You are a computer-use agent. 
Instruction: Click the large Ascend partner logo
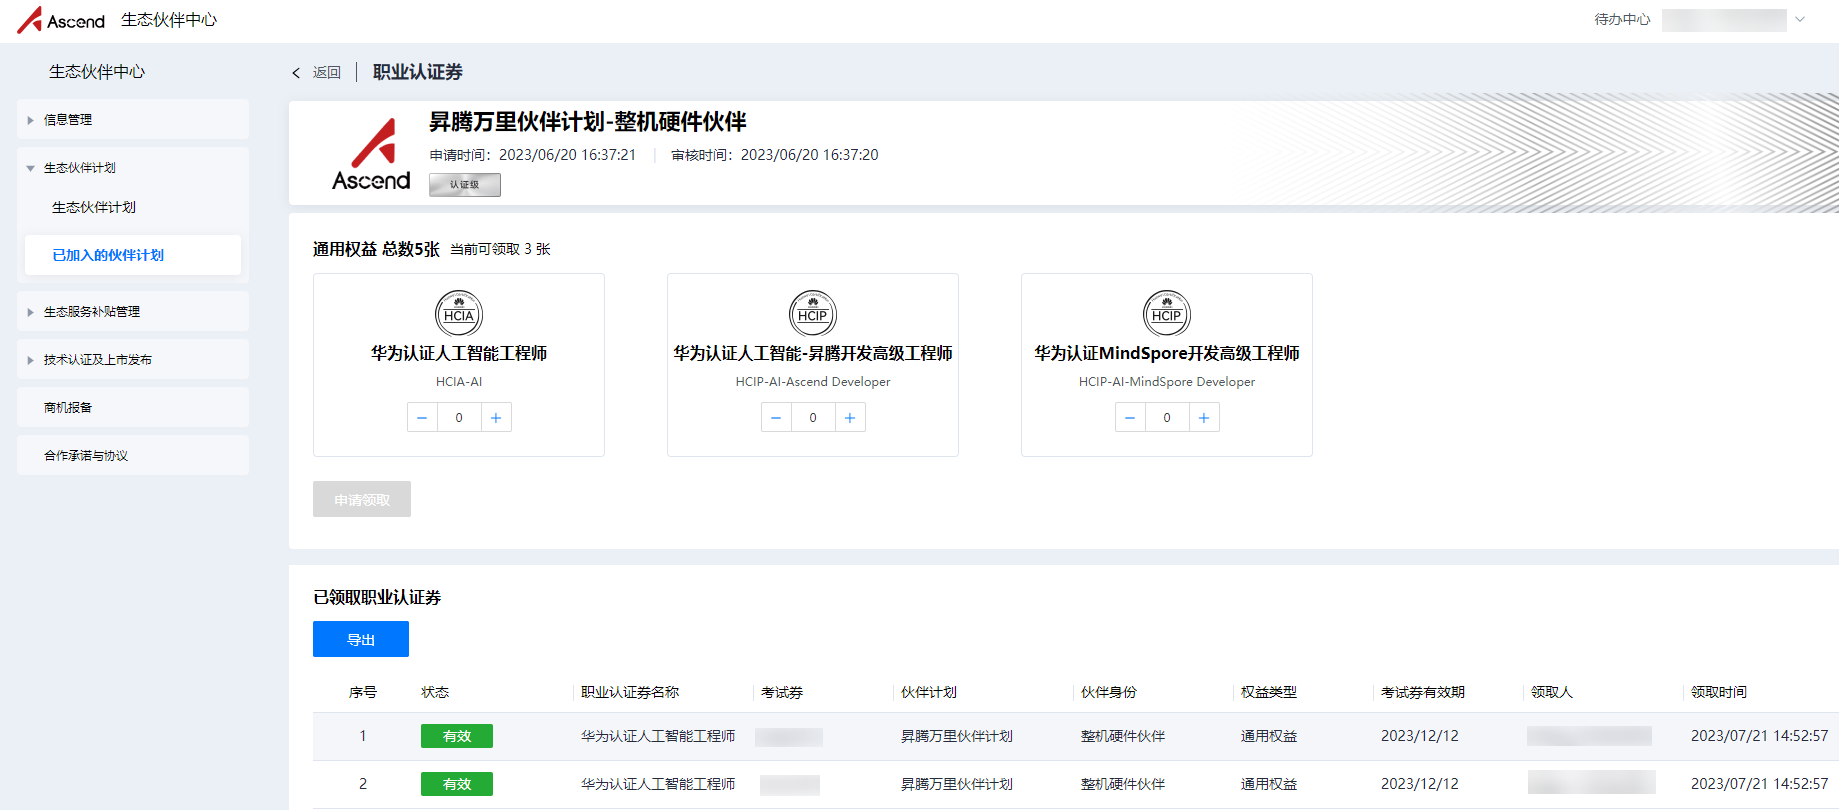click(x=371, y=154)
